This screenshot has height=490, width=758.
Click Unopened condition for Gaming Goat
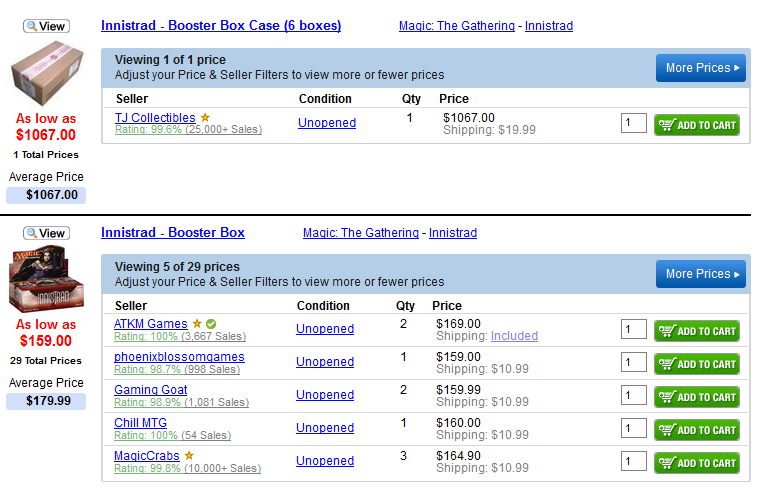click(325, 394)
